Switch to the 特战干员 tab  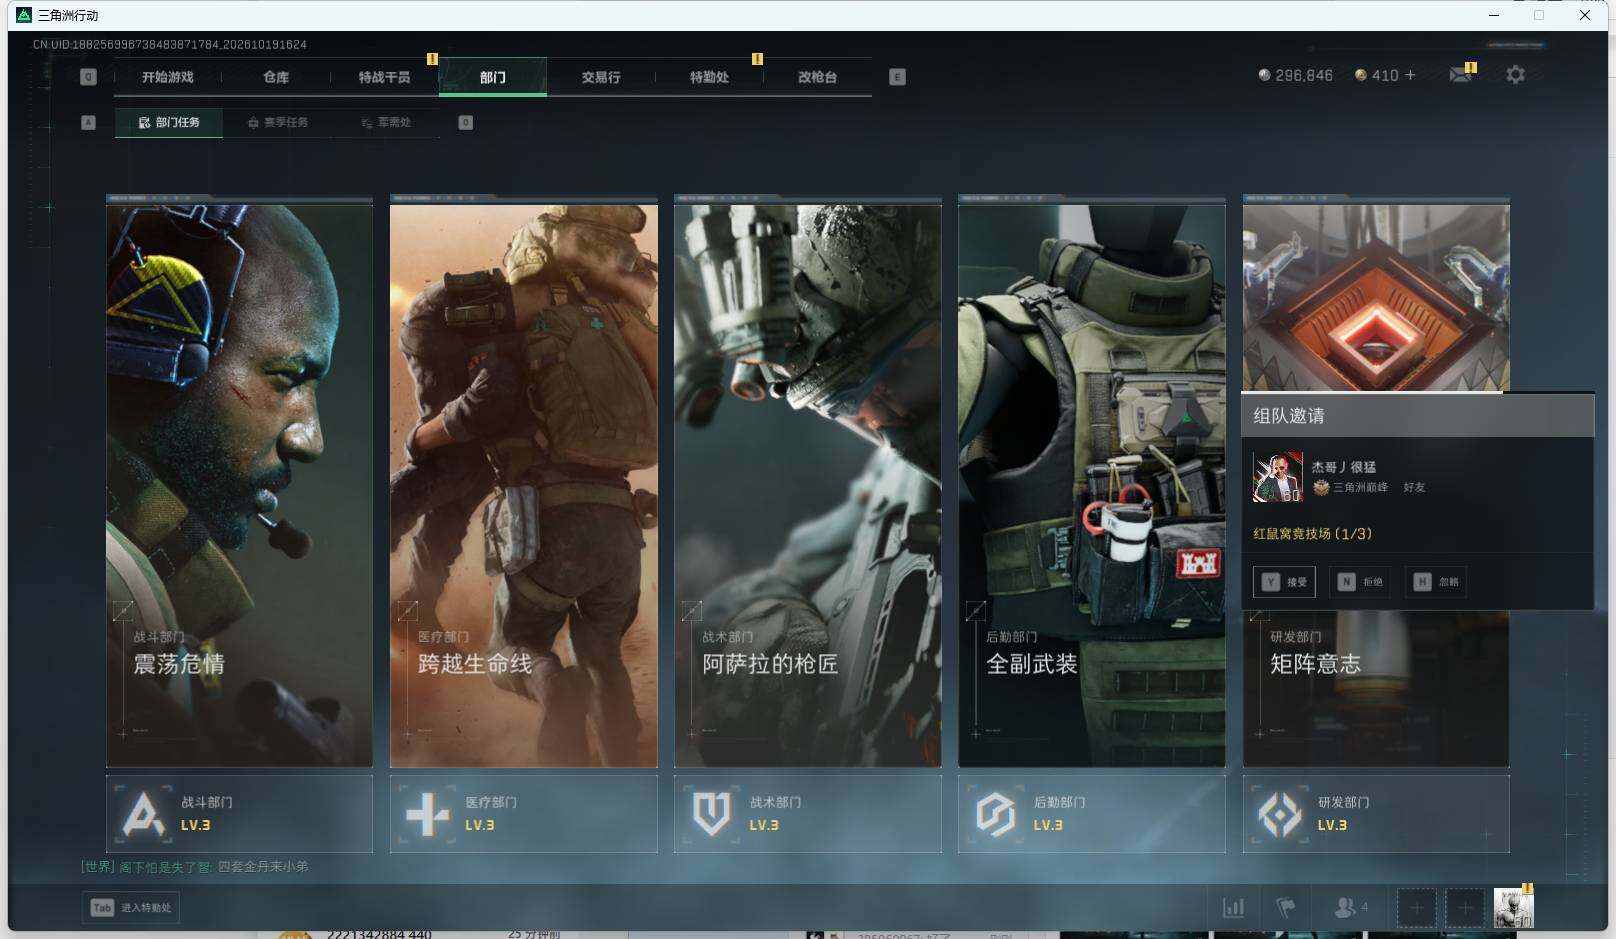[384, 77]
